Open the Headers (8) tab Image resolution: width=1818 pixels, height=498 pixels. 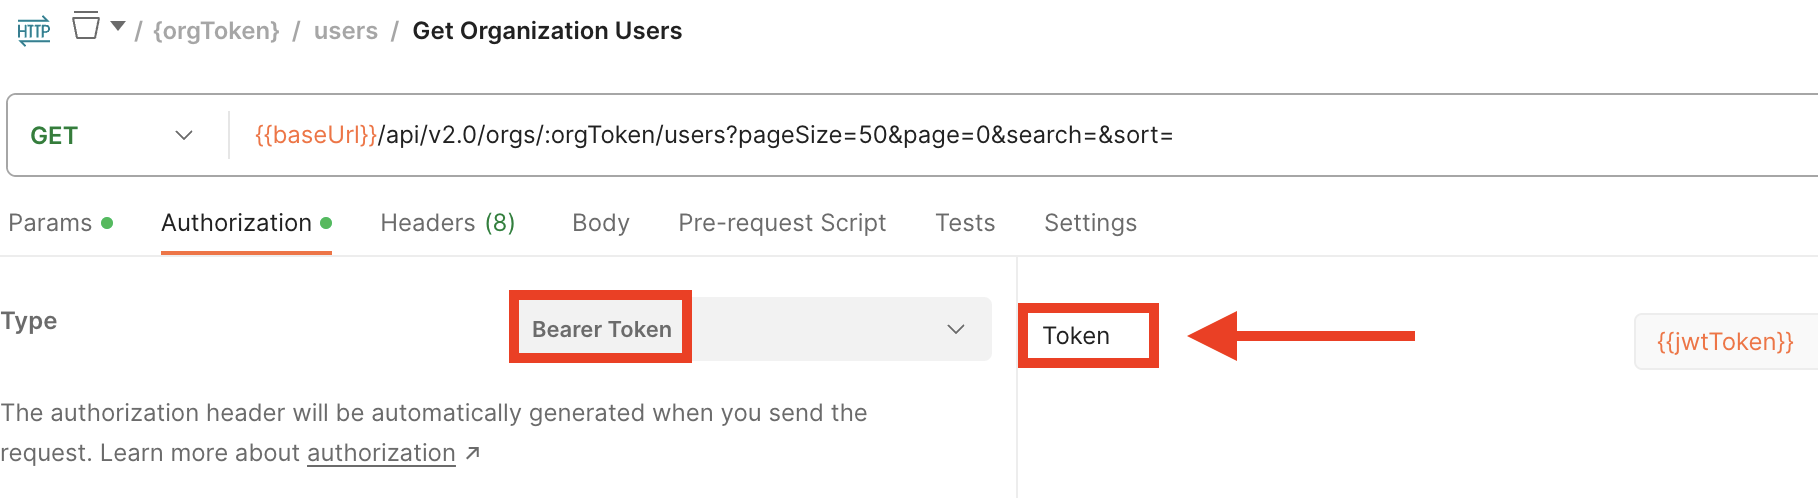point(448,223)
